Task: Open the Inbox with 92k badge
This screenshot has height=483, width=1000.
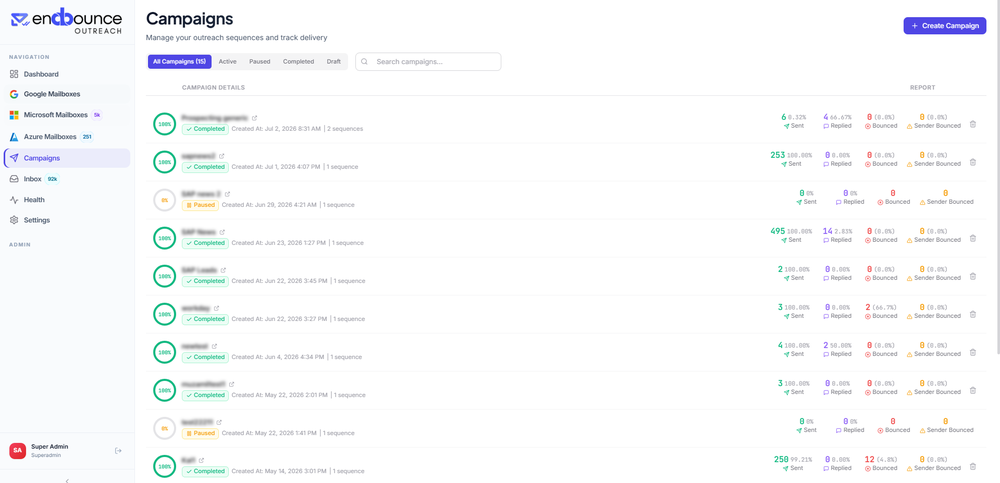Action: click(x=66, y=179)
